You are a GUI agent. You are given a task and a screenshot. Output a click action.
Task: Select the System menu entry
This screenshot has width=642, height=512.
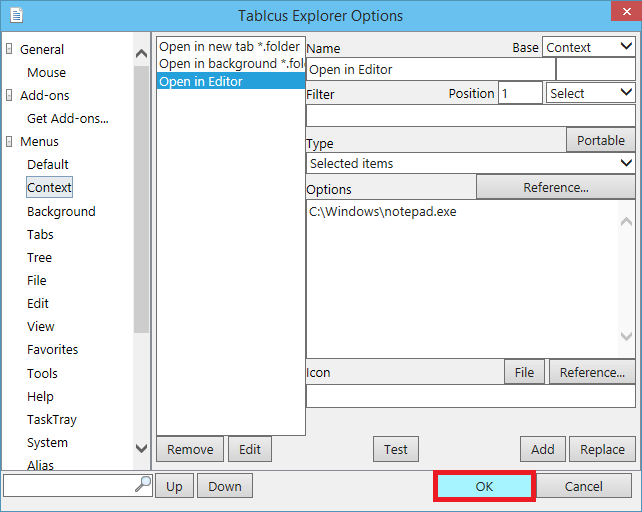tap(47, 442)
